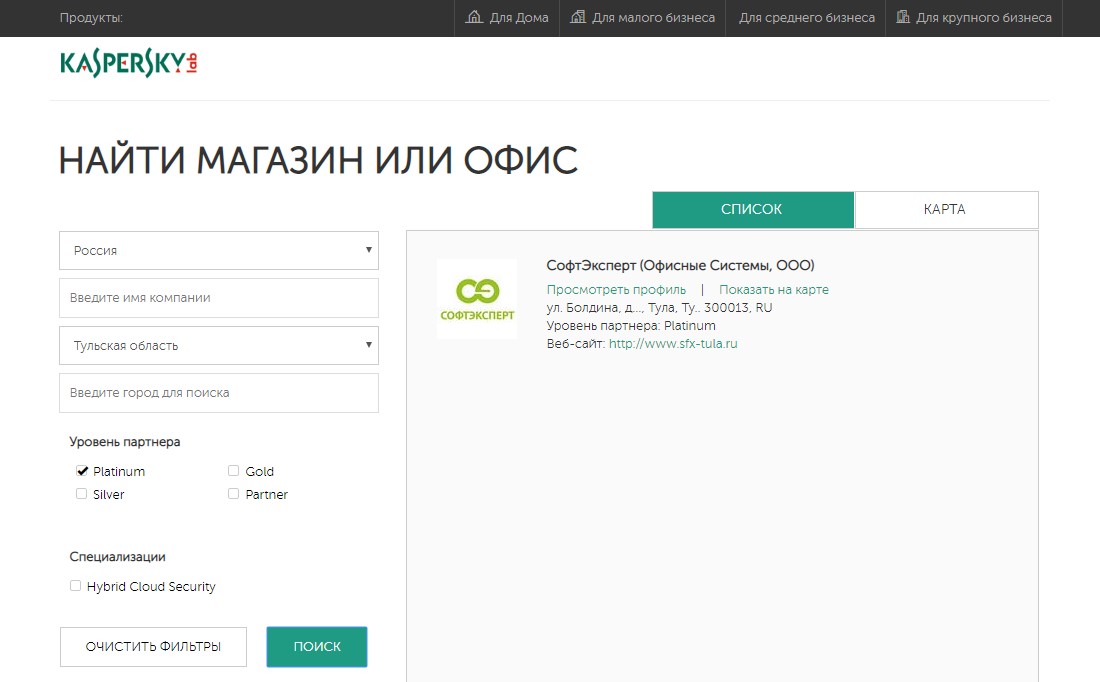Open Просмотреть профиль link
This screenshot has width=1100, height=682.
click(616, 290)
